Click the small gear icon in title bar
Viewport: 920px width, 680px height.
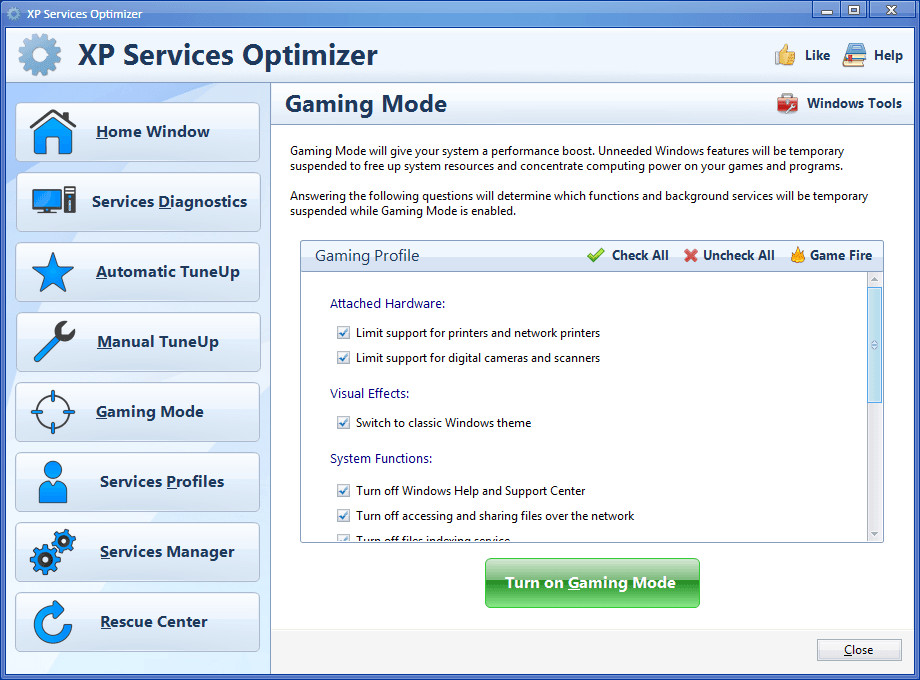click(13, 13)
